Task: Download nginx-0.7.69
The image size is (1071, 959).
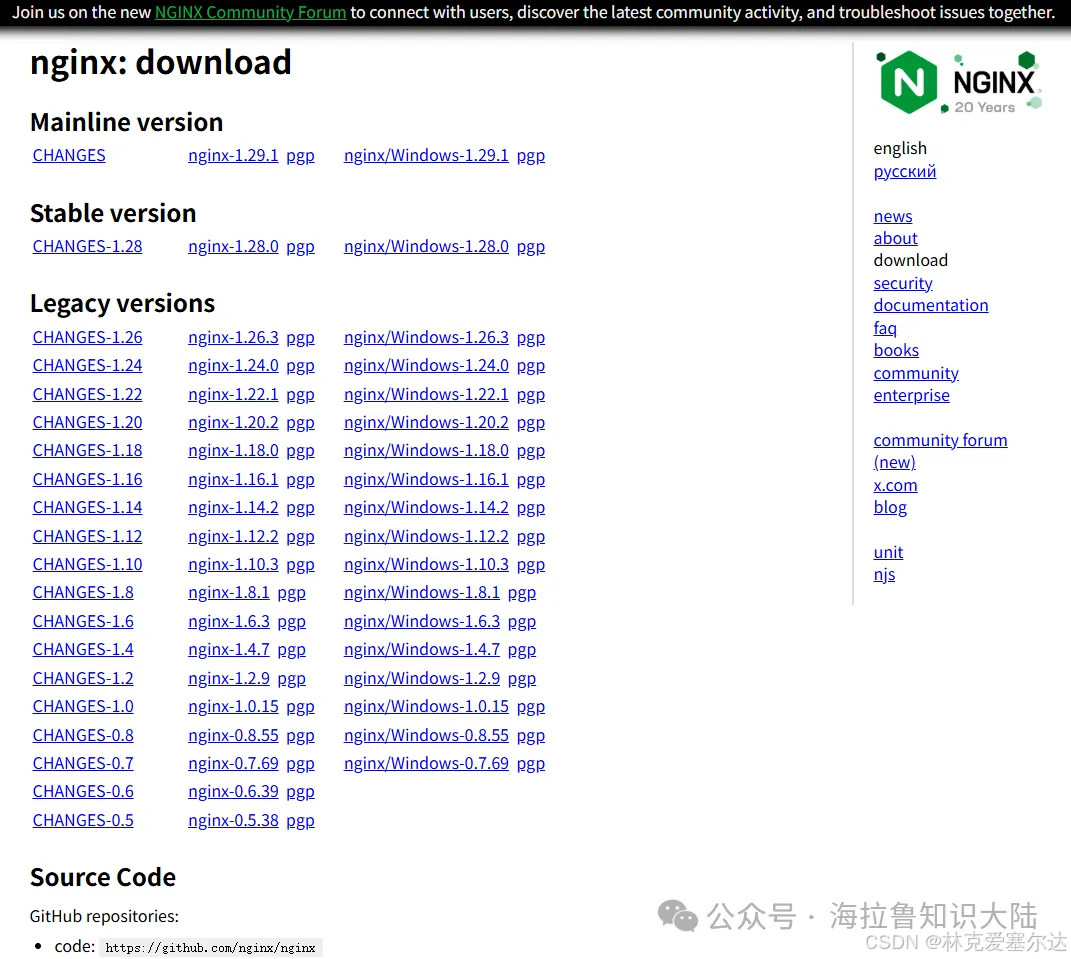Action: click(x=233, y=764)
